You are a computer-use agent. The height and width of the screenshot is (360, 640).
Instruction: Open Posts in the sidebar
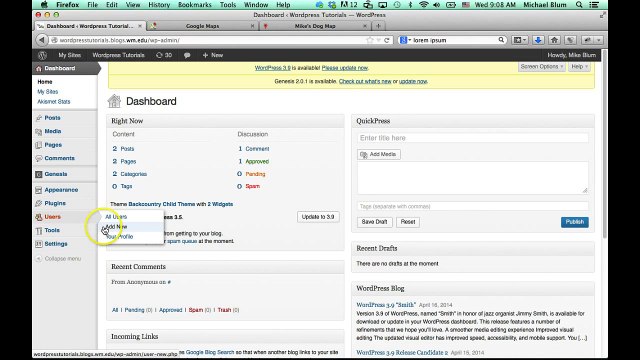(52, 118)
